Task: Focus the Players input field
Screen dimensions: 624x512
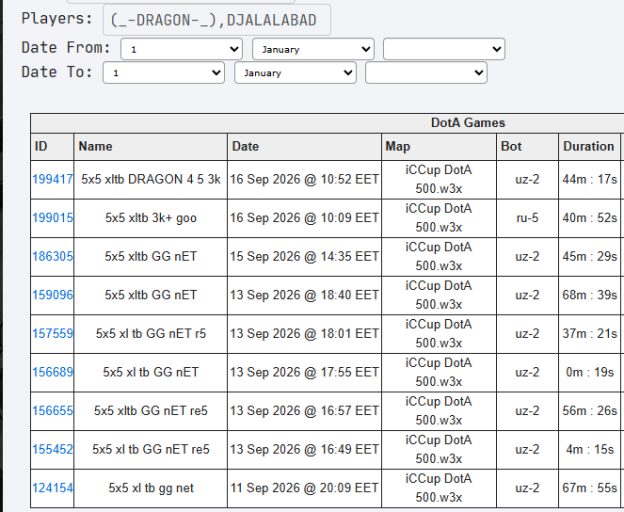Action: [216, 20]
